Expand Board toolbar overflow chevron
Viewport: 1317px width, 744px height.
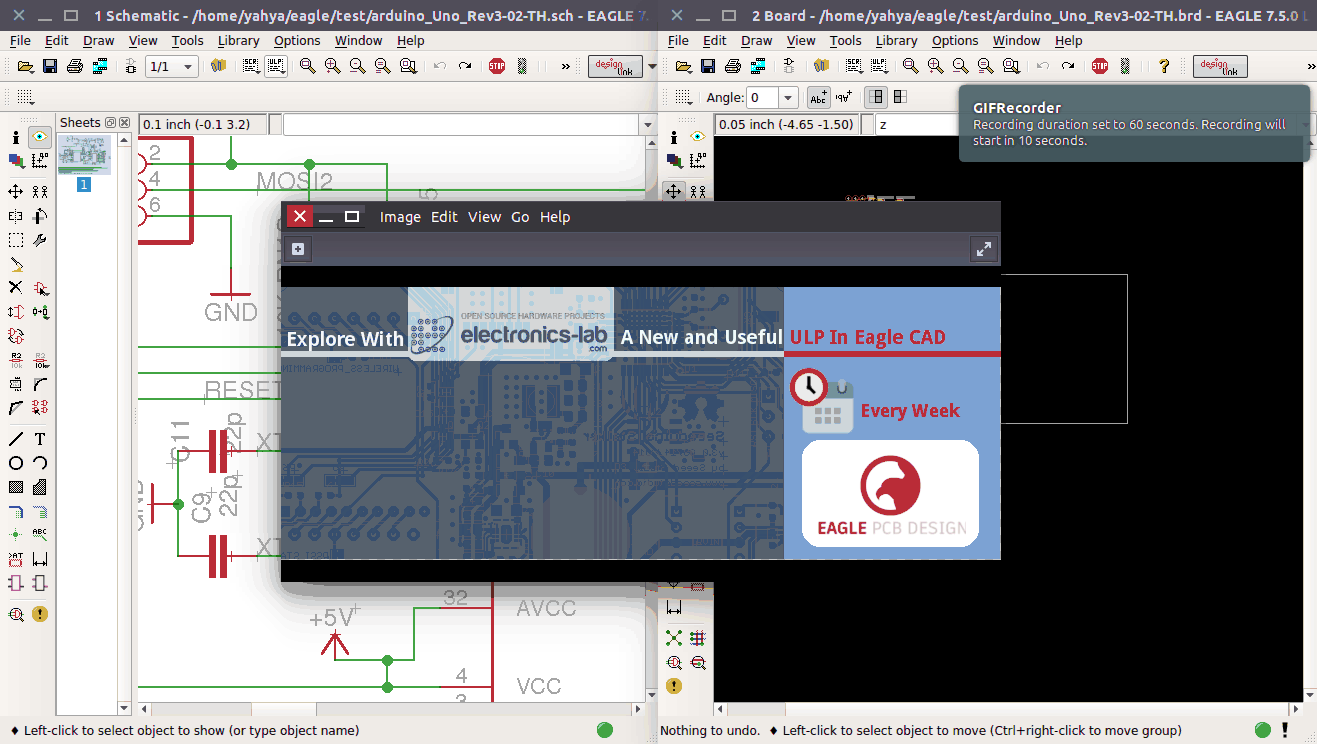click(1311, 66)
